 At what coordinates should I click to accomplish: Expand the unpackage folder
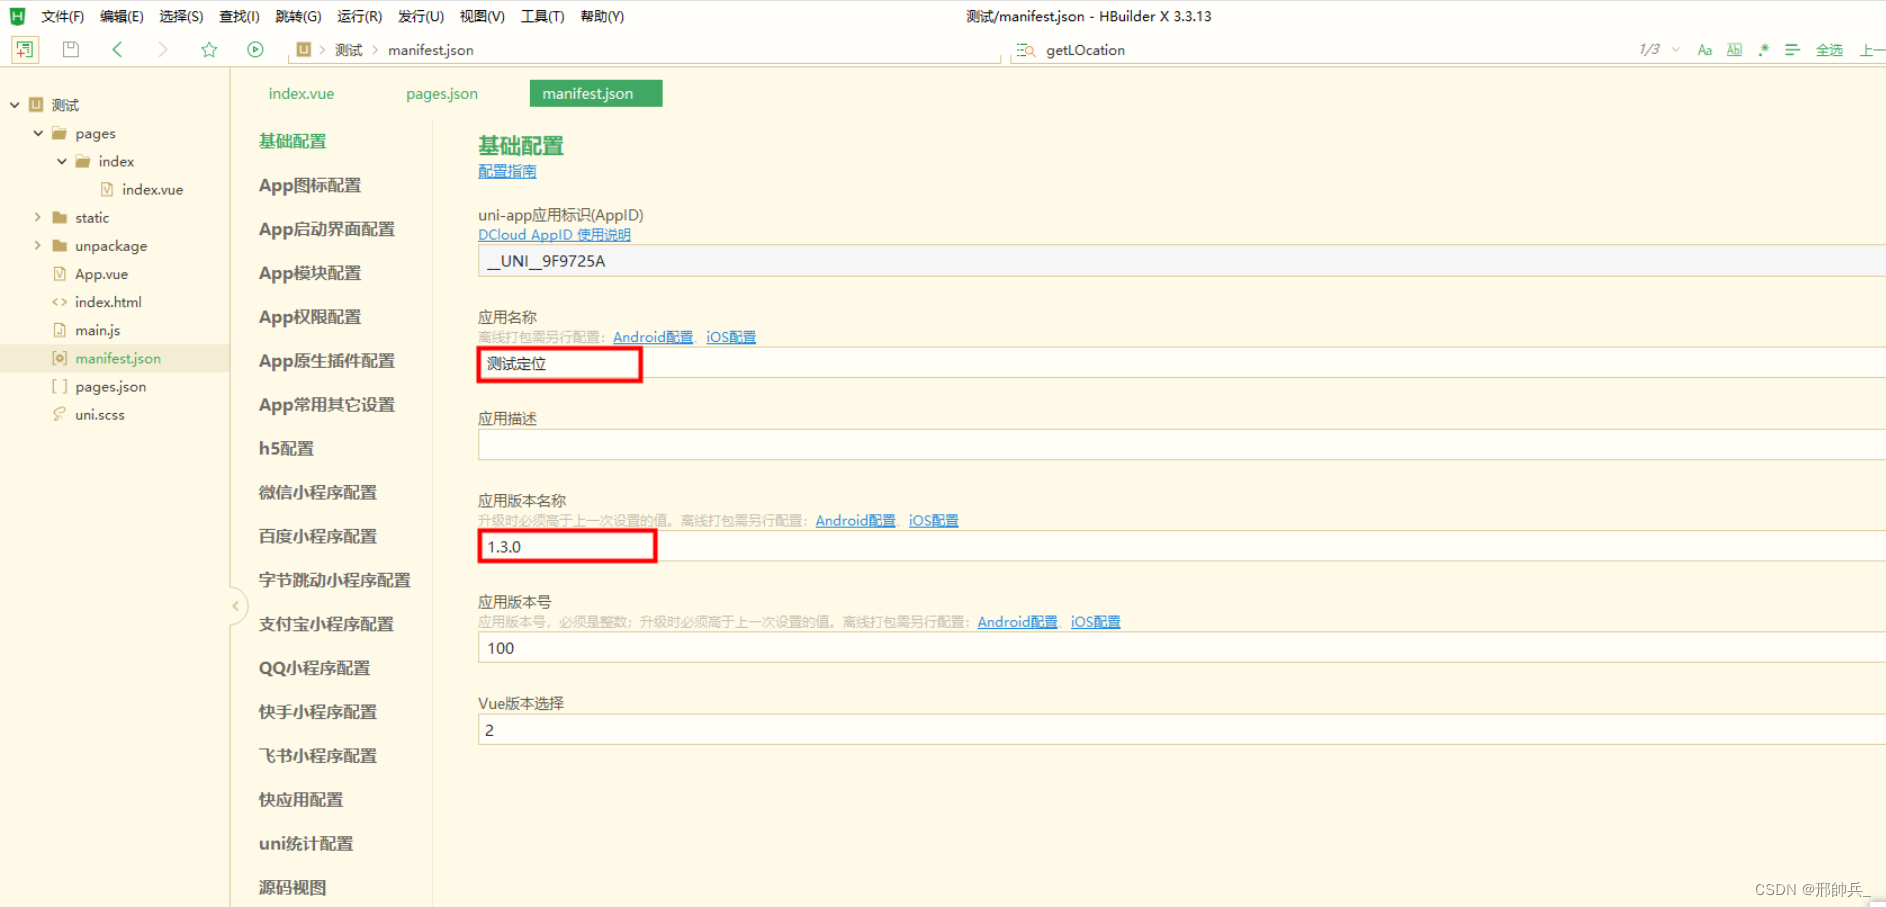[38, 245]
